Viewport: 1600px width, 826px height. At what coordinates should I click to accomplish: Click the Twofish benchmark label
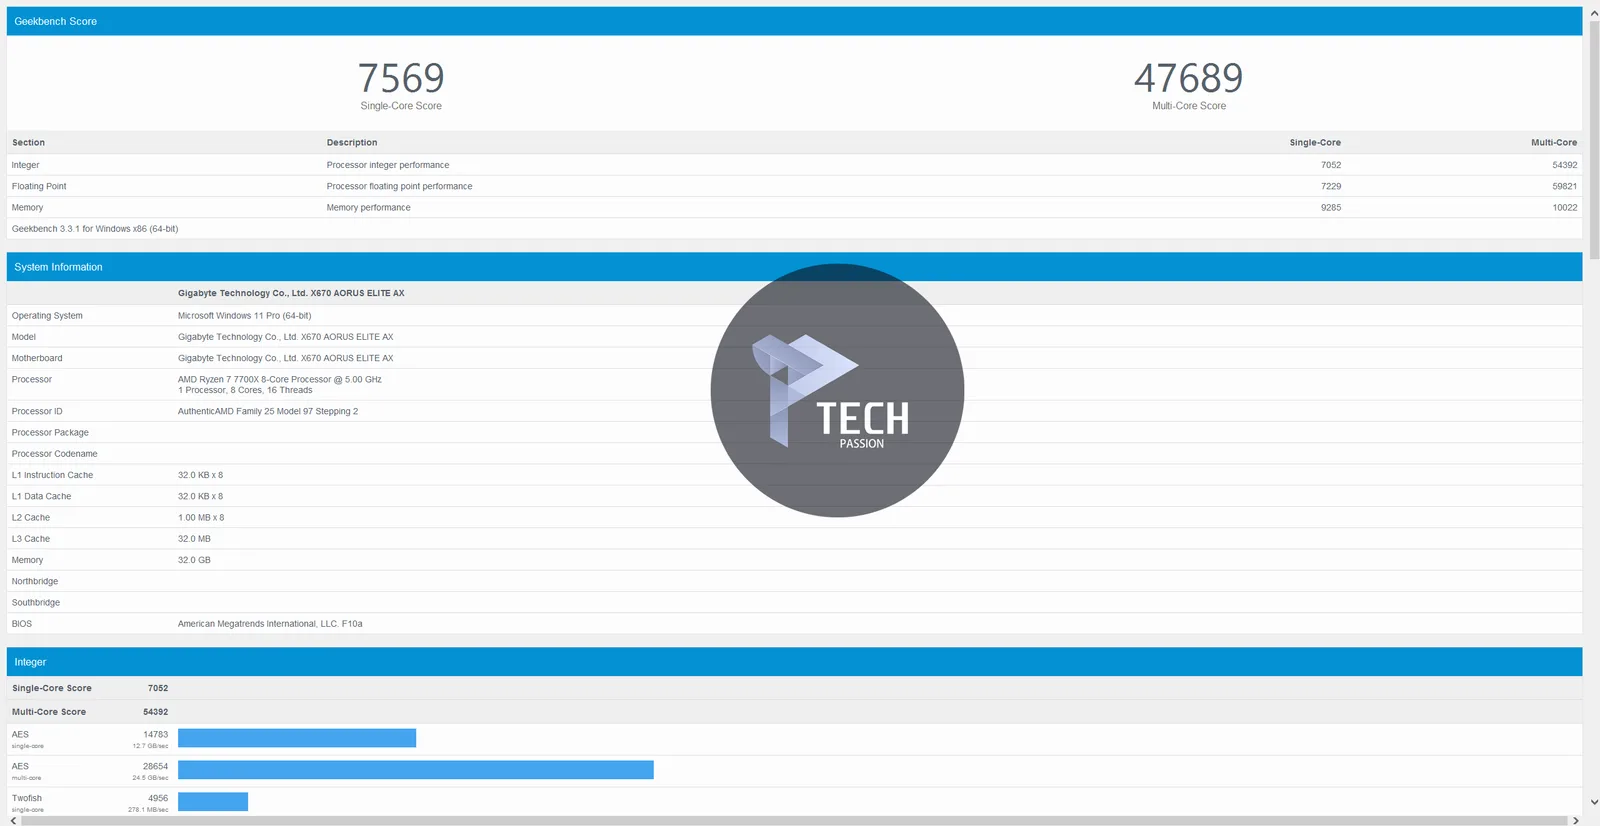[x=27, y=798]
